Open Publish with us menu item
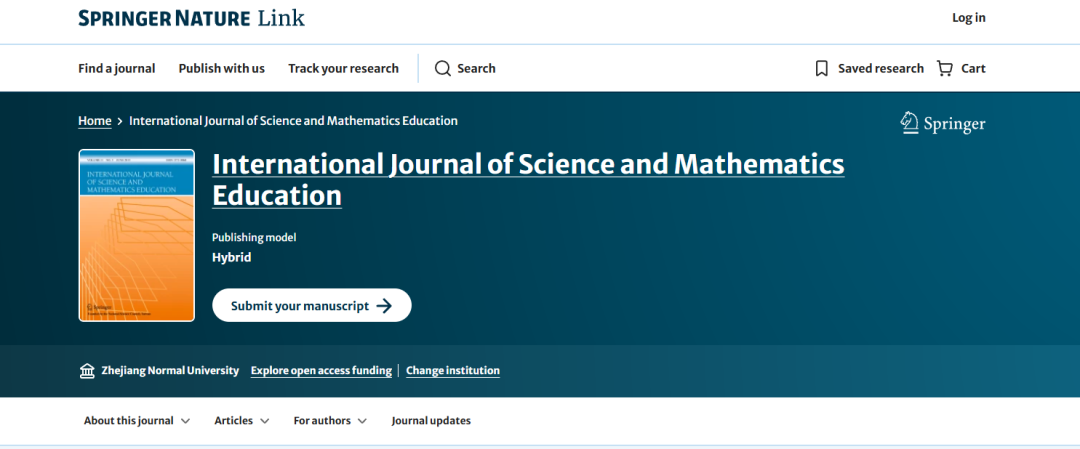This screenshot has width=1080, height=449. (221, 68)
